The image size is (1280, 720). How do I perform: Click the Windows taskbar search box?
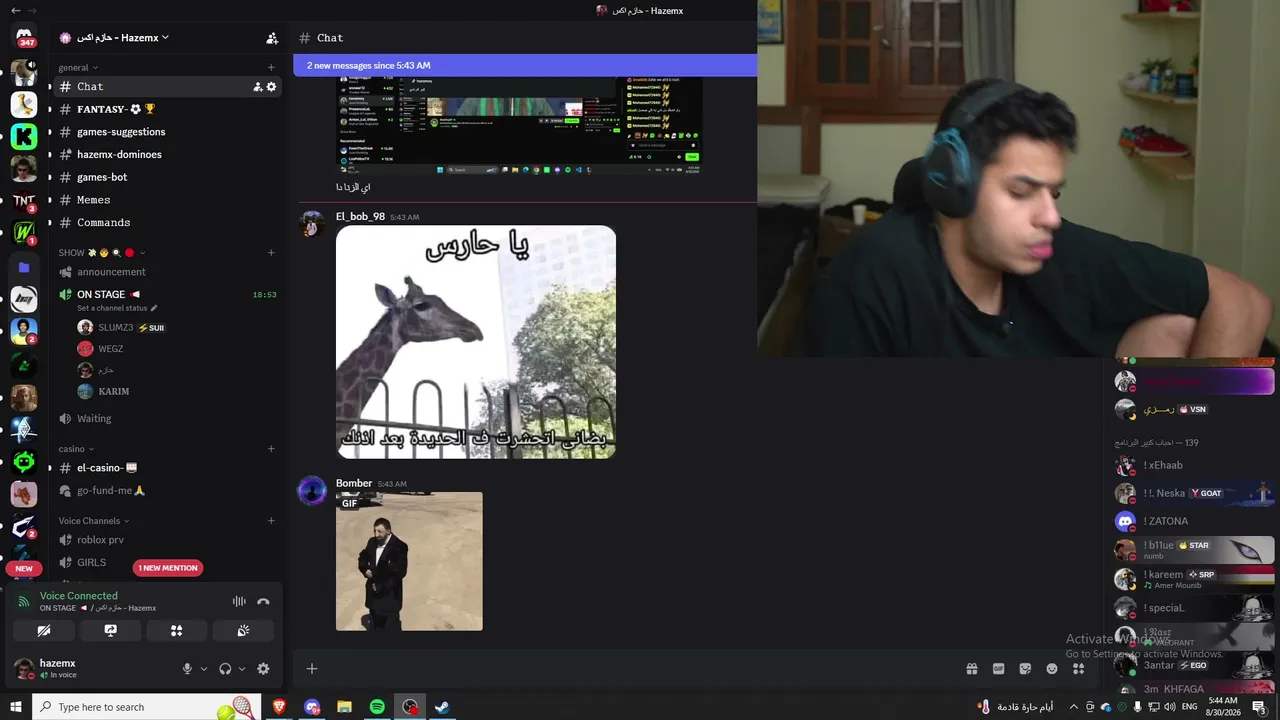coord(147,707)
